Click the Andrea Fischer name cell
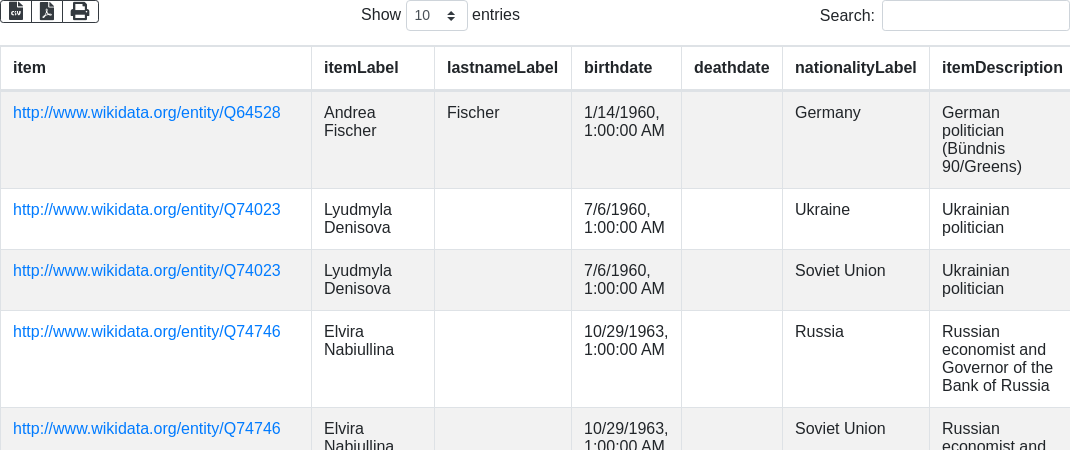The image size is (1070, 450). [350, 121]
